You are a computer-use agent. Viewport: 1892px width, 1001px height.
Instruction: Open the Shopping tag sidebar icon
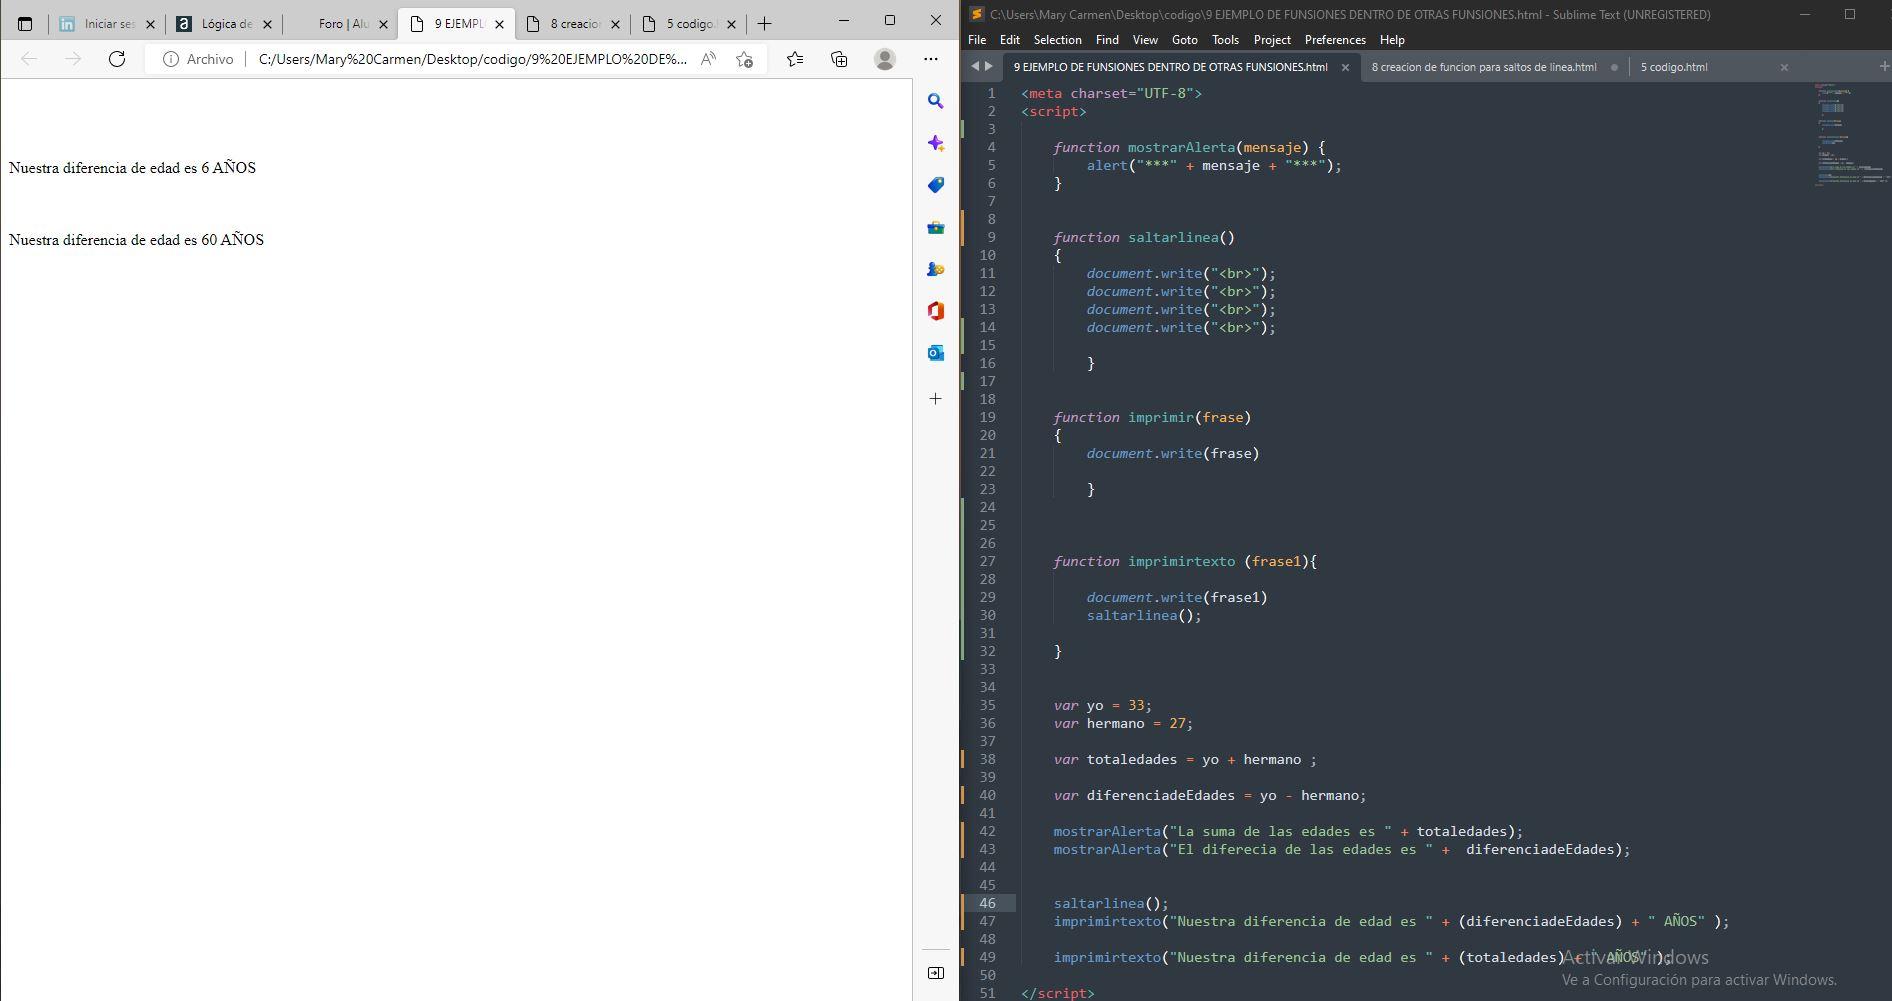tap(935, 185)
